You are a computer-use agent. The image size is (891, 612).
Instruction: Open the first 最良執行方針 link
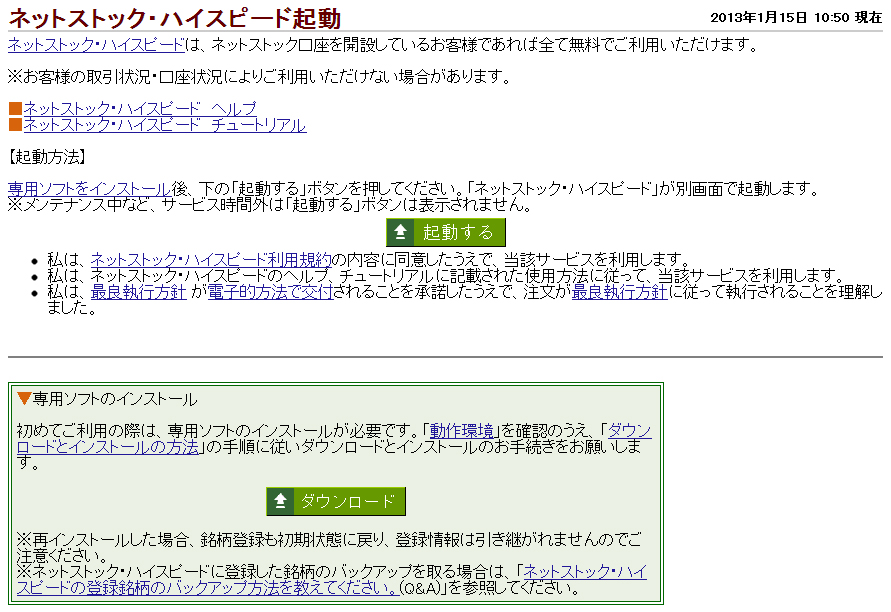coord(139,292)
